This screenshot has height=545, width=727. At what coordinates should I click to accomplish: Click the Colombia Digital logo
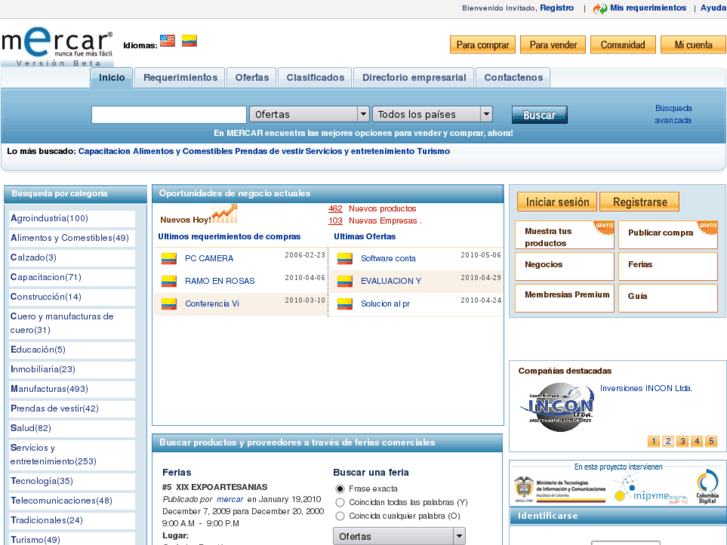[708, 487]
